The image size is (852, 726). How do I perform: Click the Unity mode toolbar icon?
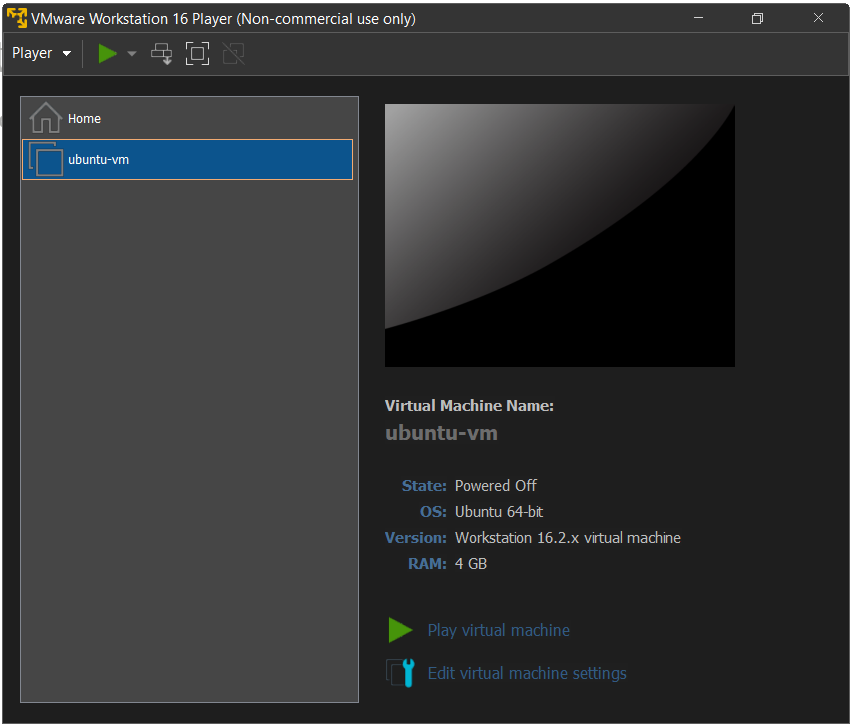pyautogui.click(x=234, y=54)
